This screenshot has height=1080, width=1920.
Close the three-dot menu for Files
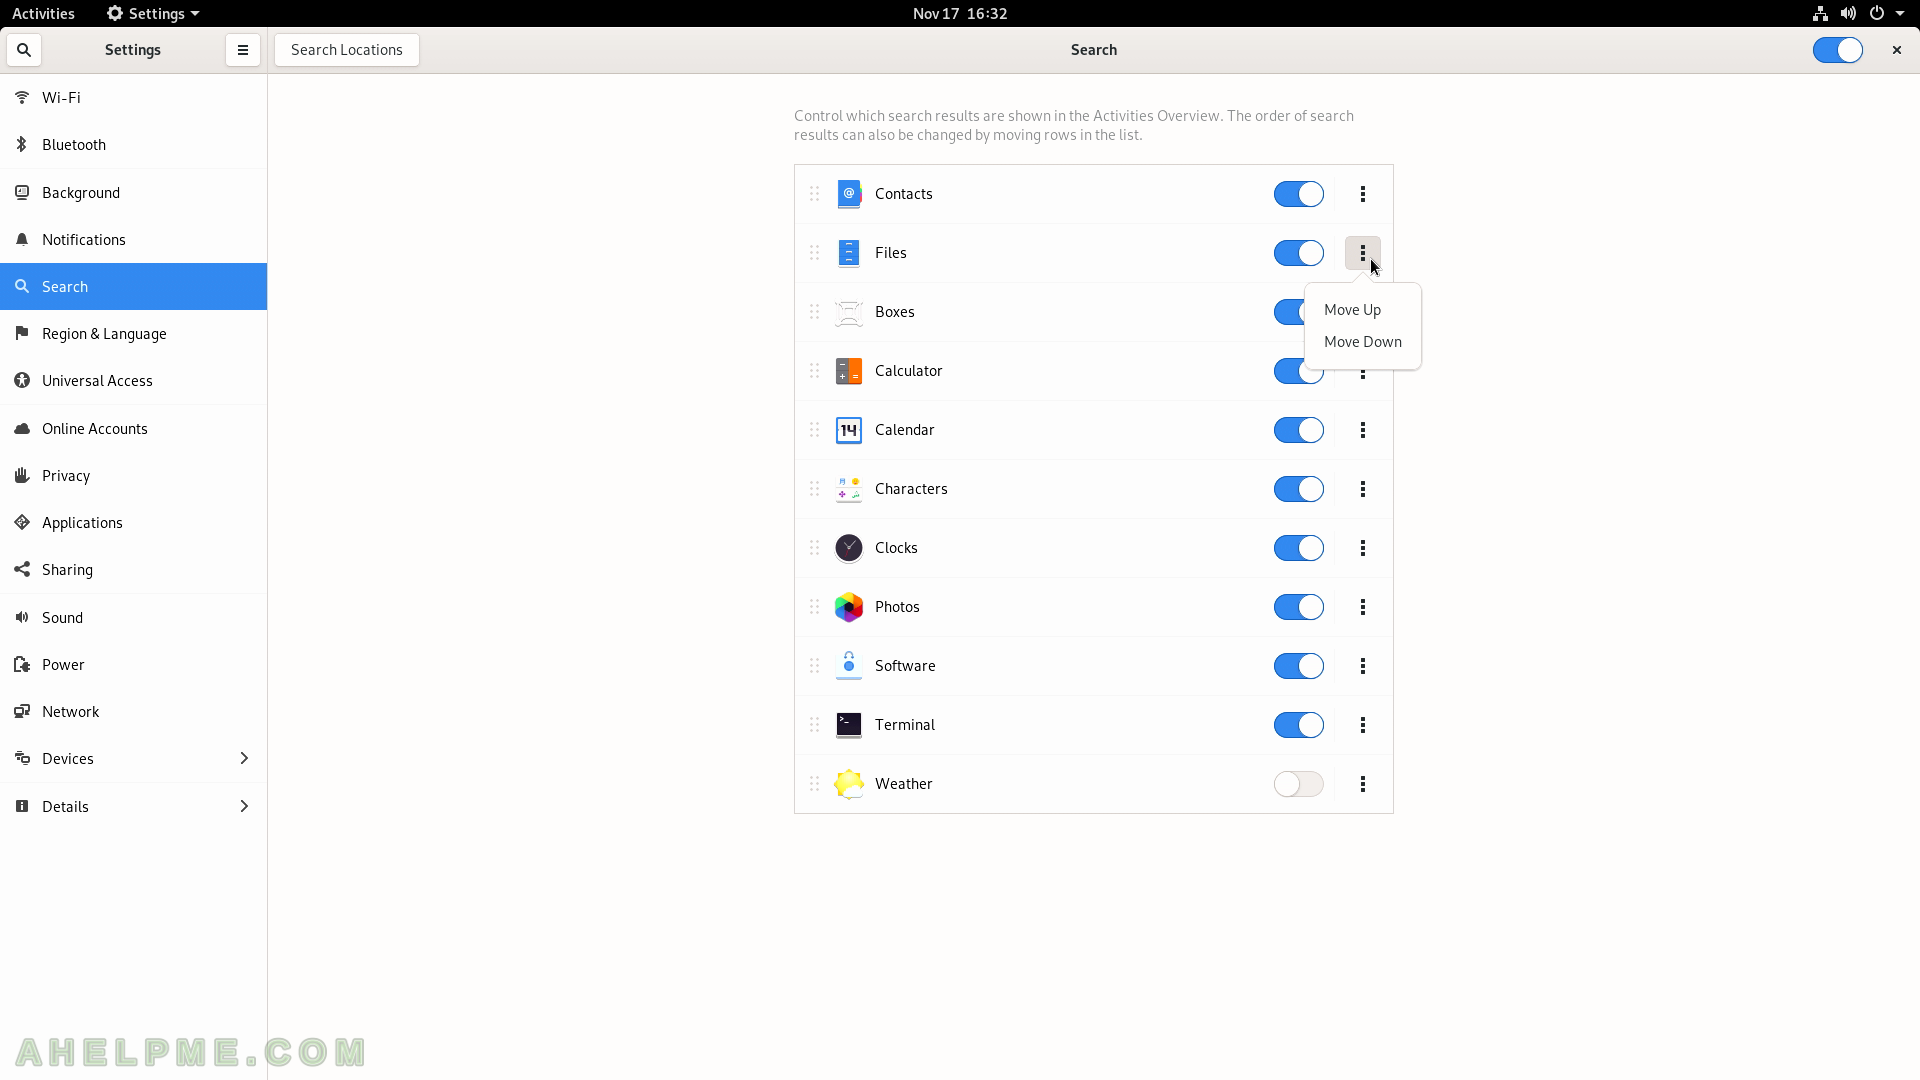pos(1363,253)
